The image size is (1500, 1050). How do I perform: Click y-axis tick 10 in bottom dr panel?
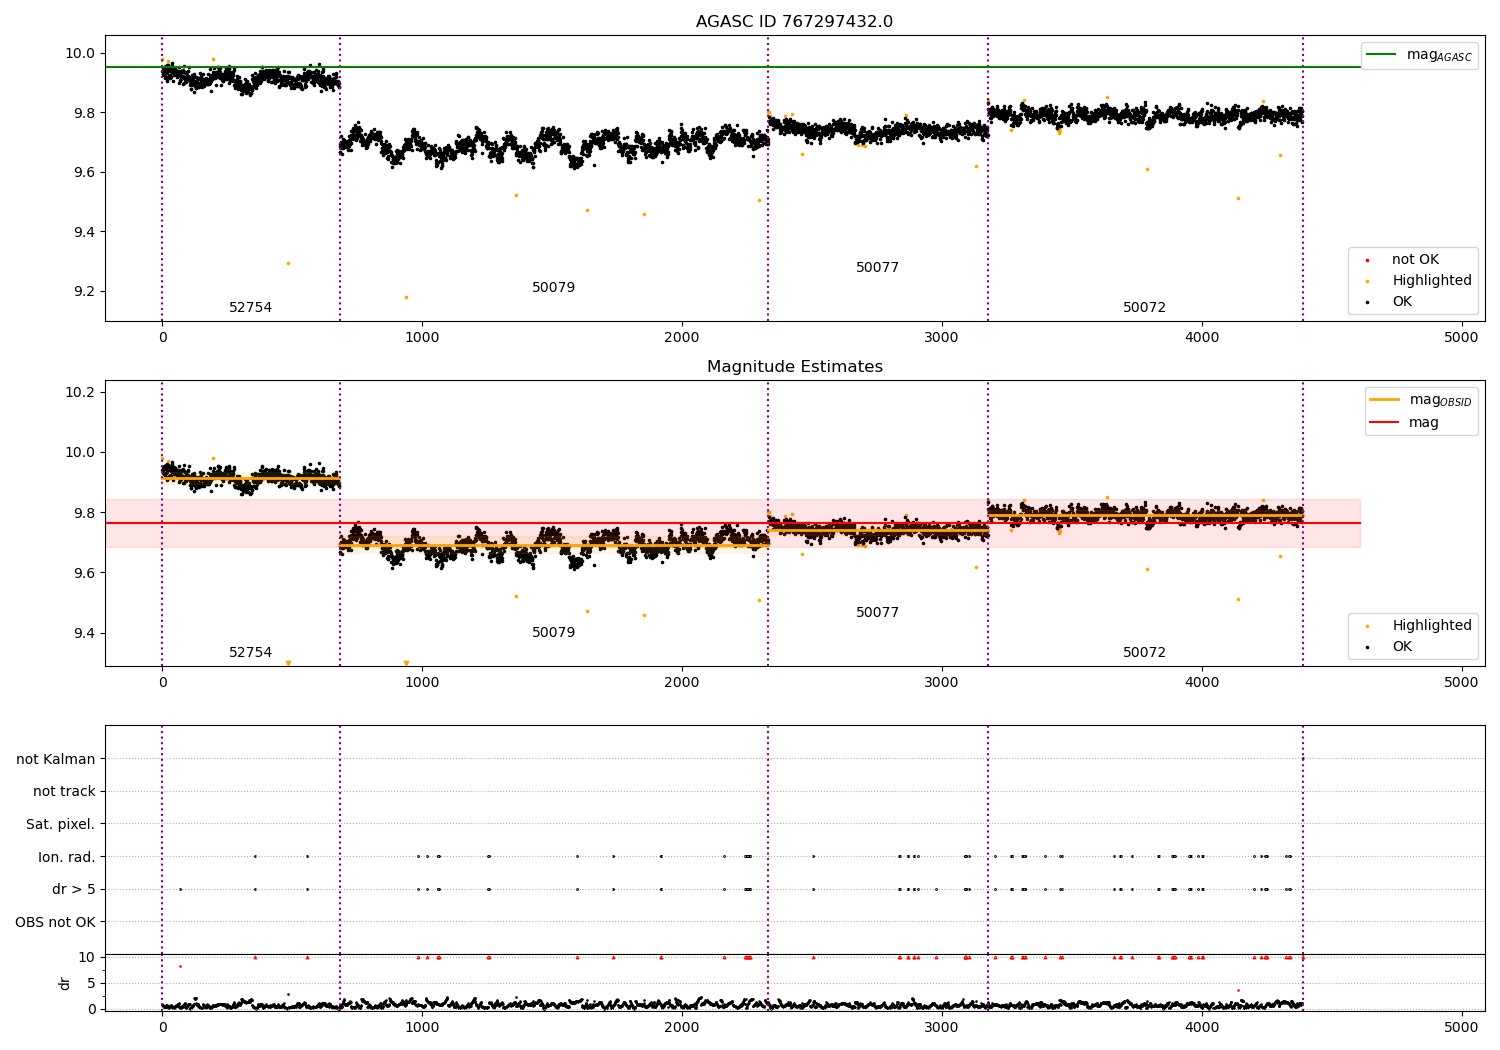[87, 958]
